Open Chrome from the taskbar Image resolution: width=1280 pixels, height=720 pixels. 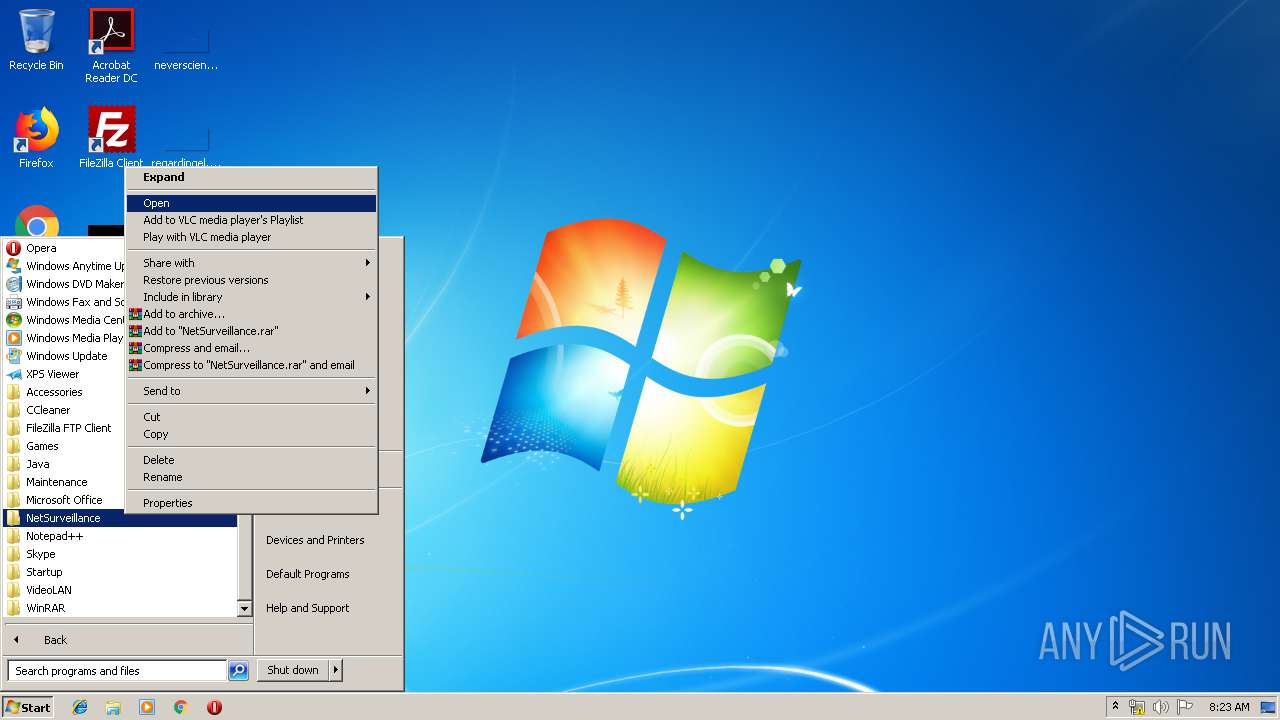181,707
